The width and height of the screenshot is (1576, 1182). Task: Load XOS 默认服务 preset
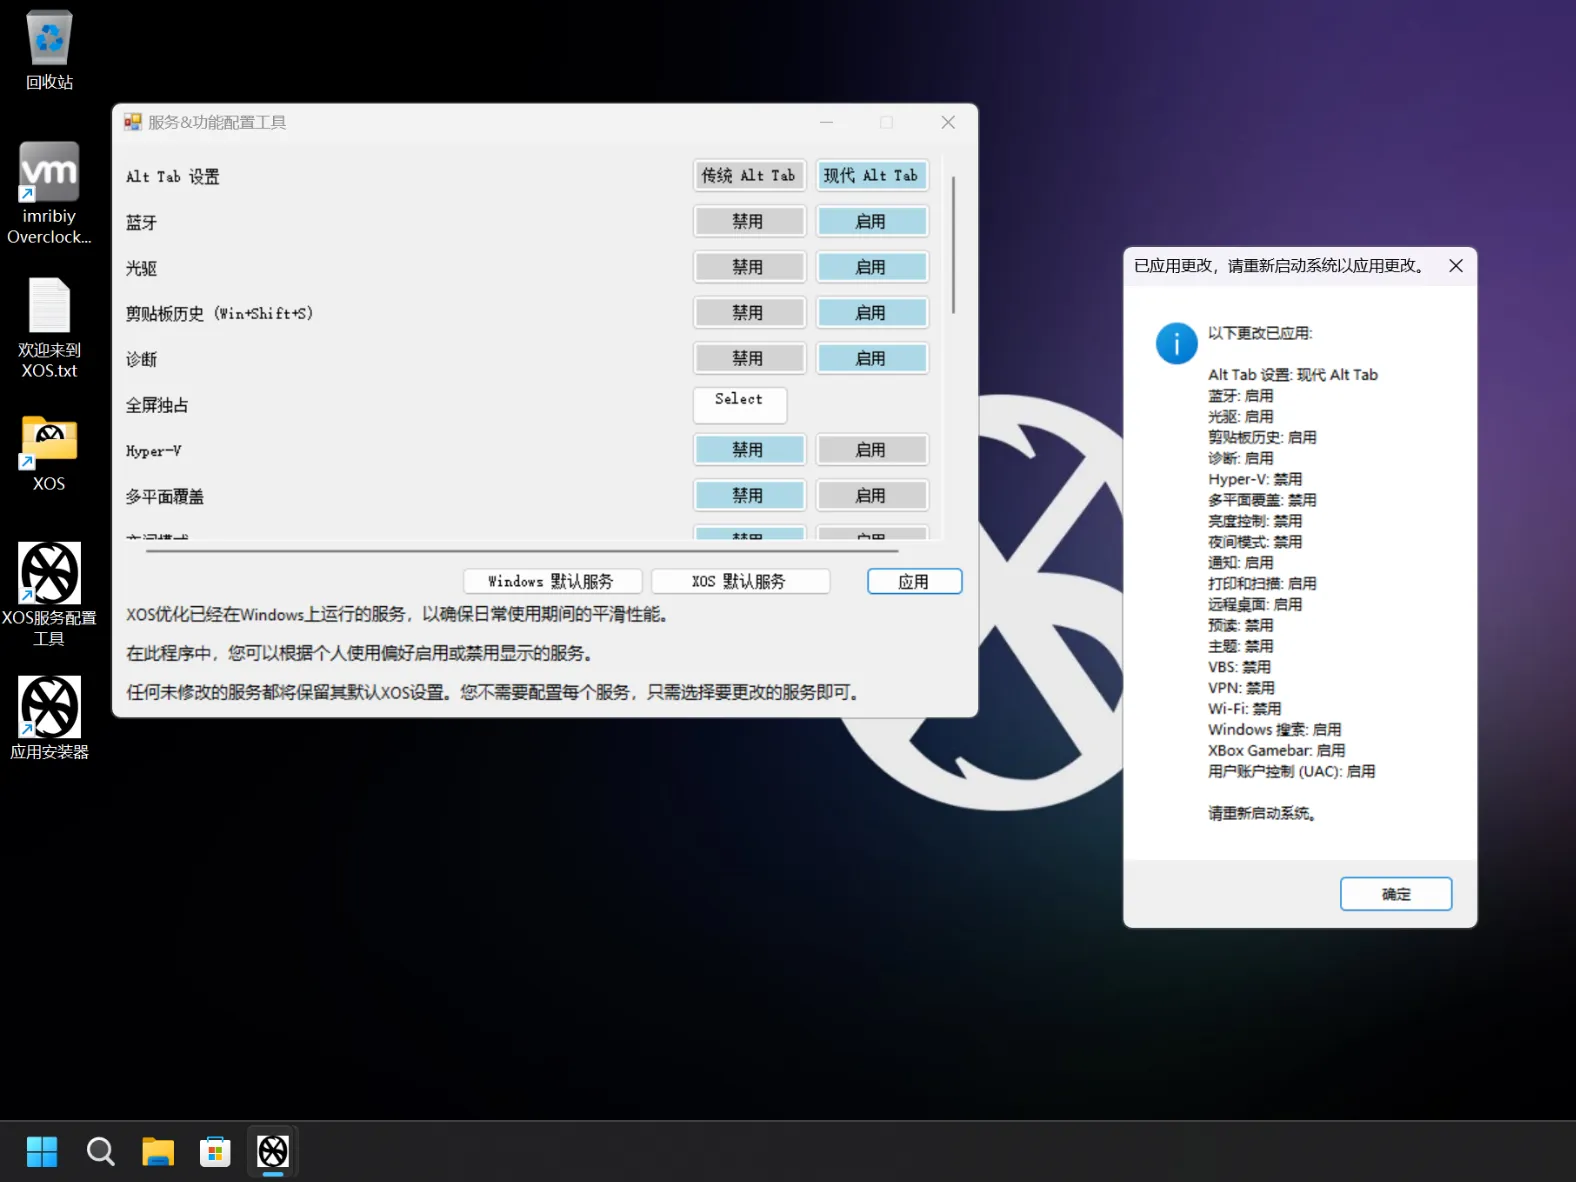click(x=740, y=581)
